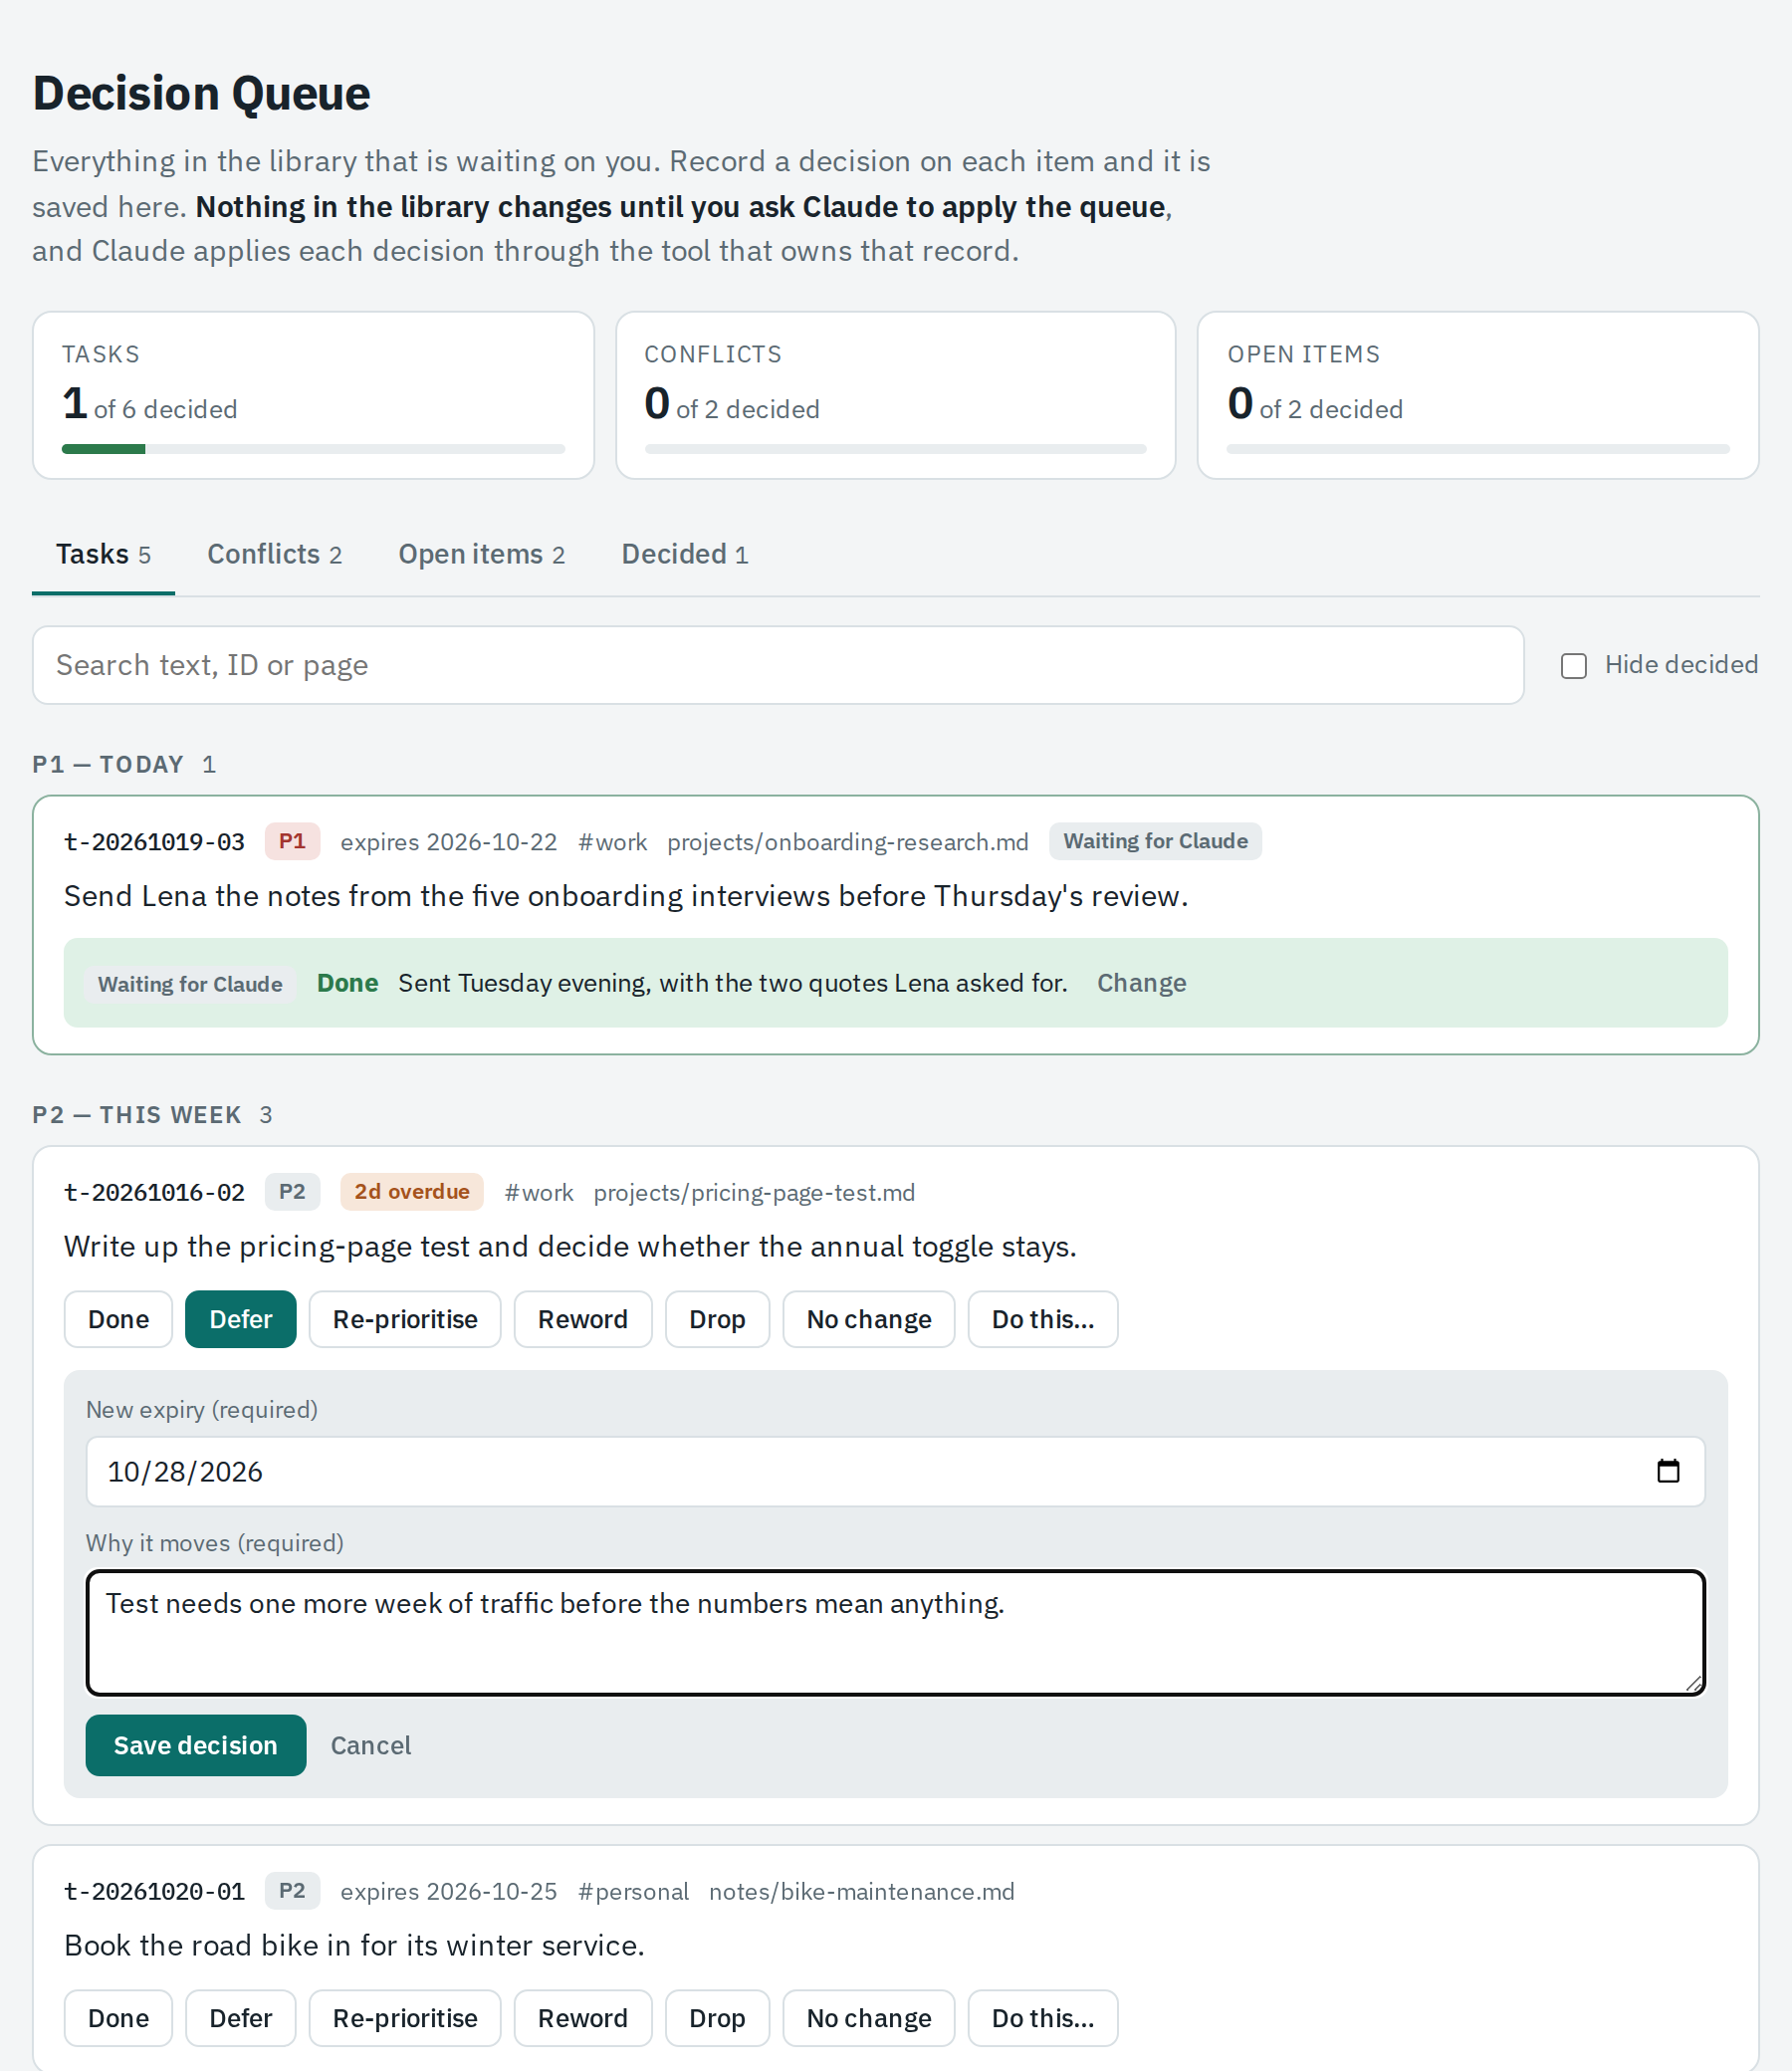Open the calendar picker in New expiry field
The image size is (1792, 2071).
coord(1667,1471)
